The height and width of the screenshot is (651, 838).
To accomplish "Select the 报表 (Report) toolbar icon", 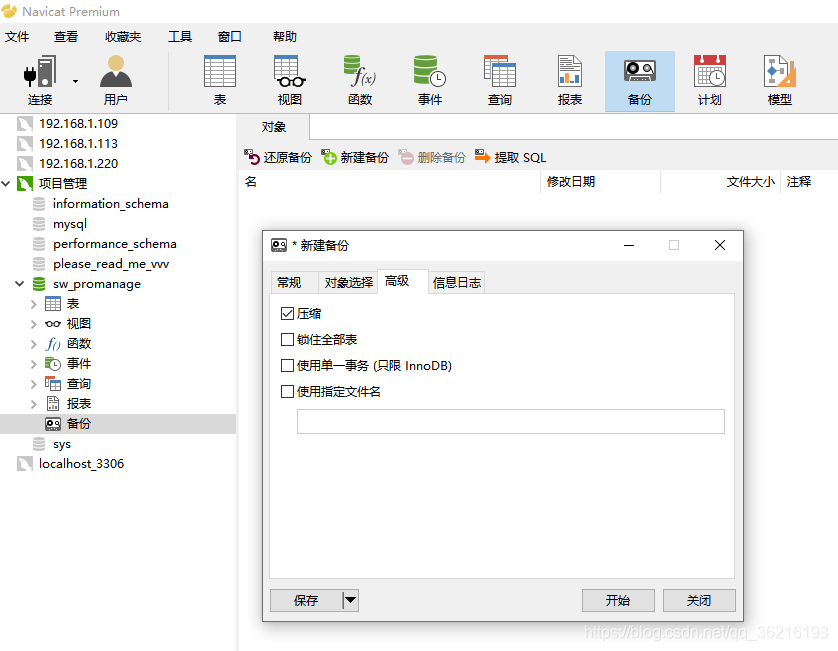I will tap(570, 81).
